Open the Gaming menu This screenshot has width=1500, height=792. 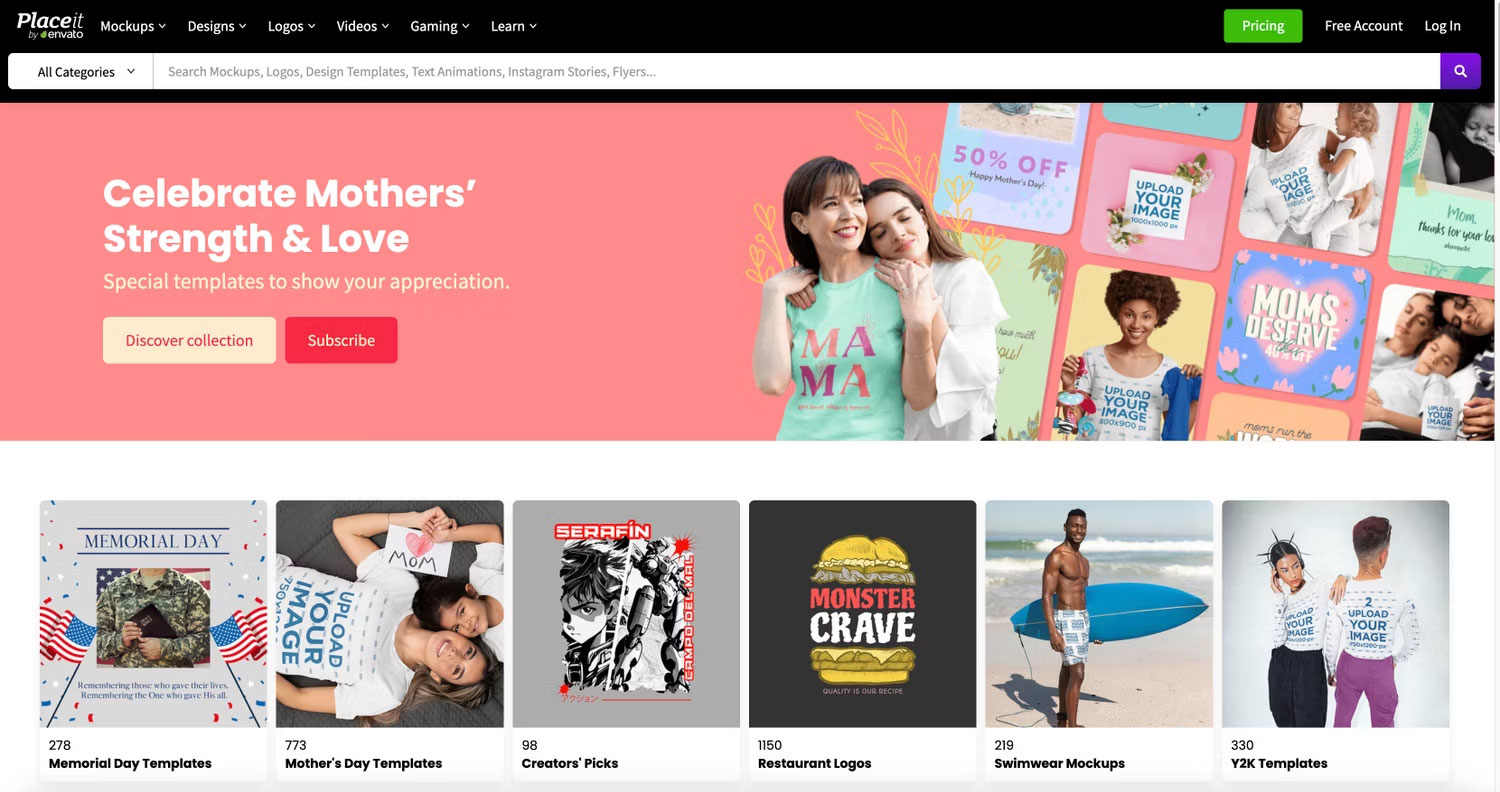pyautogui.click(x=438, y=25)
